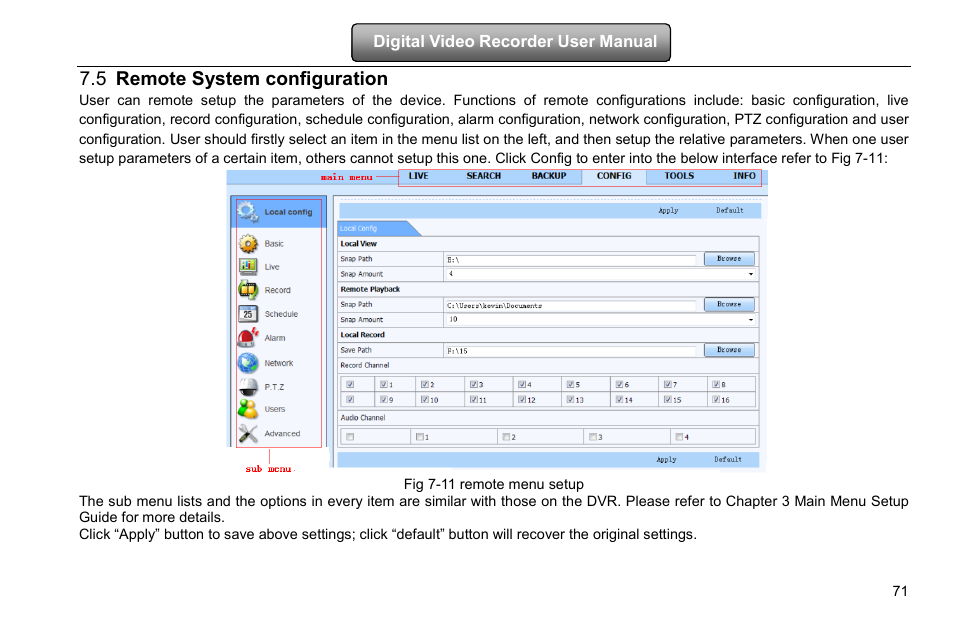954x636 pixels.
Task: Select the Alarm siren icon
Action: (248, 337)
